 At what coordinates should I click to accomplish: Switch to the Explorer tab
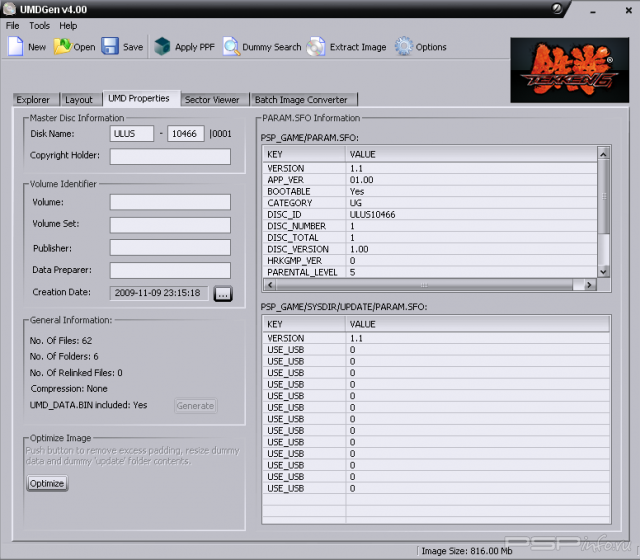tap(33, 100)
